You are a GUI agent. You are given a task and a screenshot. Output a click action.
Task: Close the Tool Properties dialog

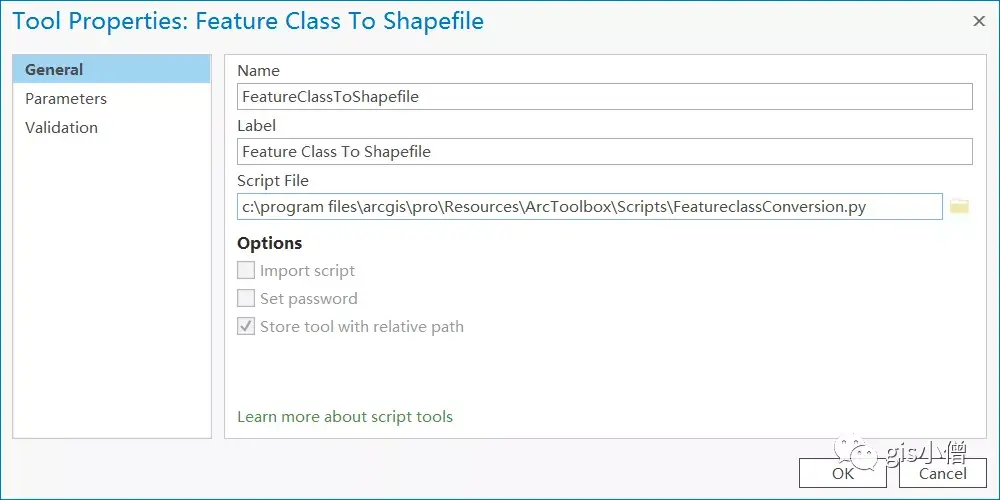pyautogui.click(x=978, y=21)
